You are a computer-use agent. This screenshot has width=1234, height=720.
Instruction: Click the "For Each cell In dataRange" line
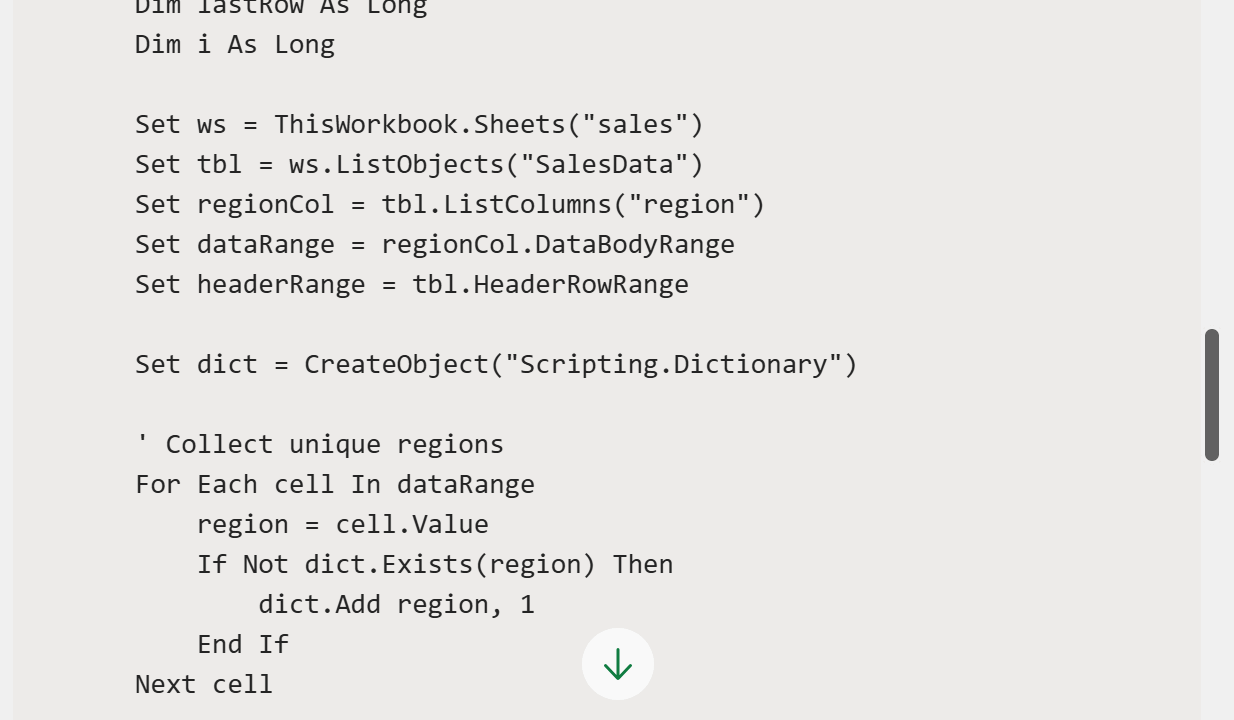click(x=335, y=485)
